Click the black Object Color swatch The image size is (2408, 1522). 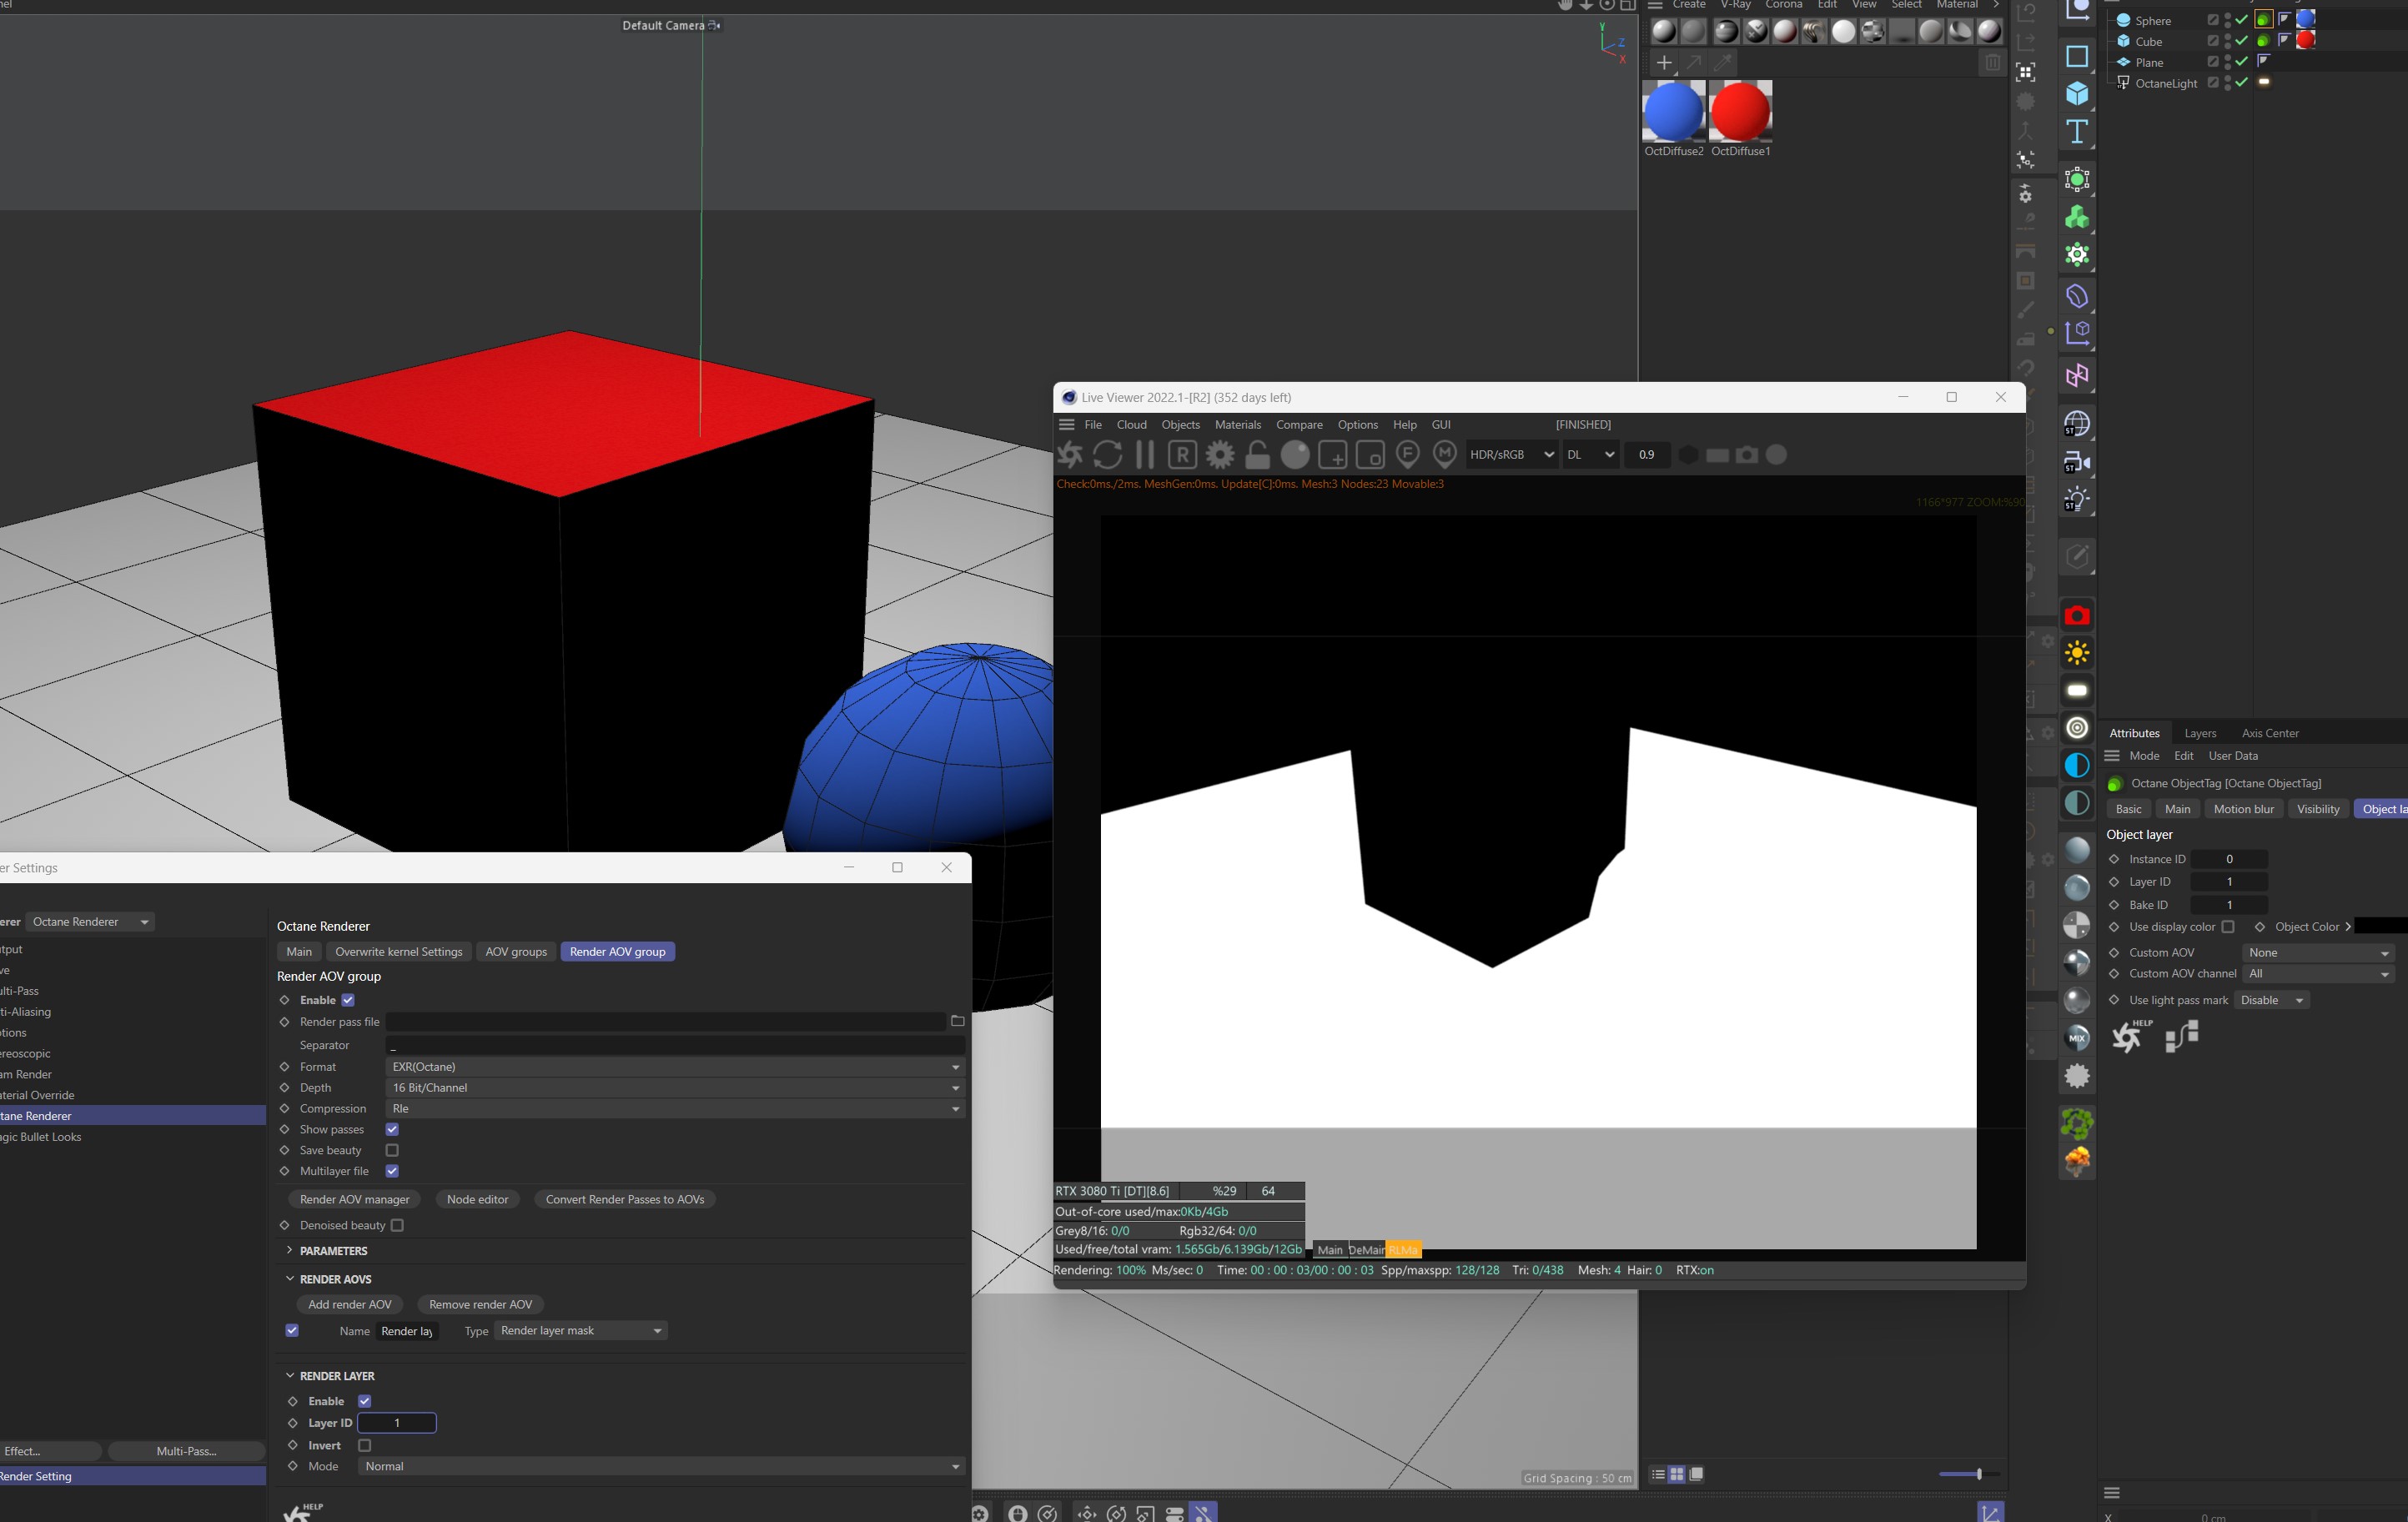2380,927
